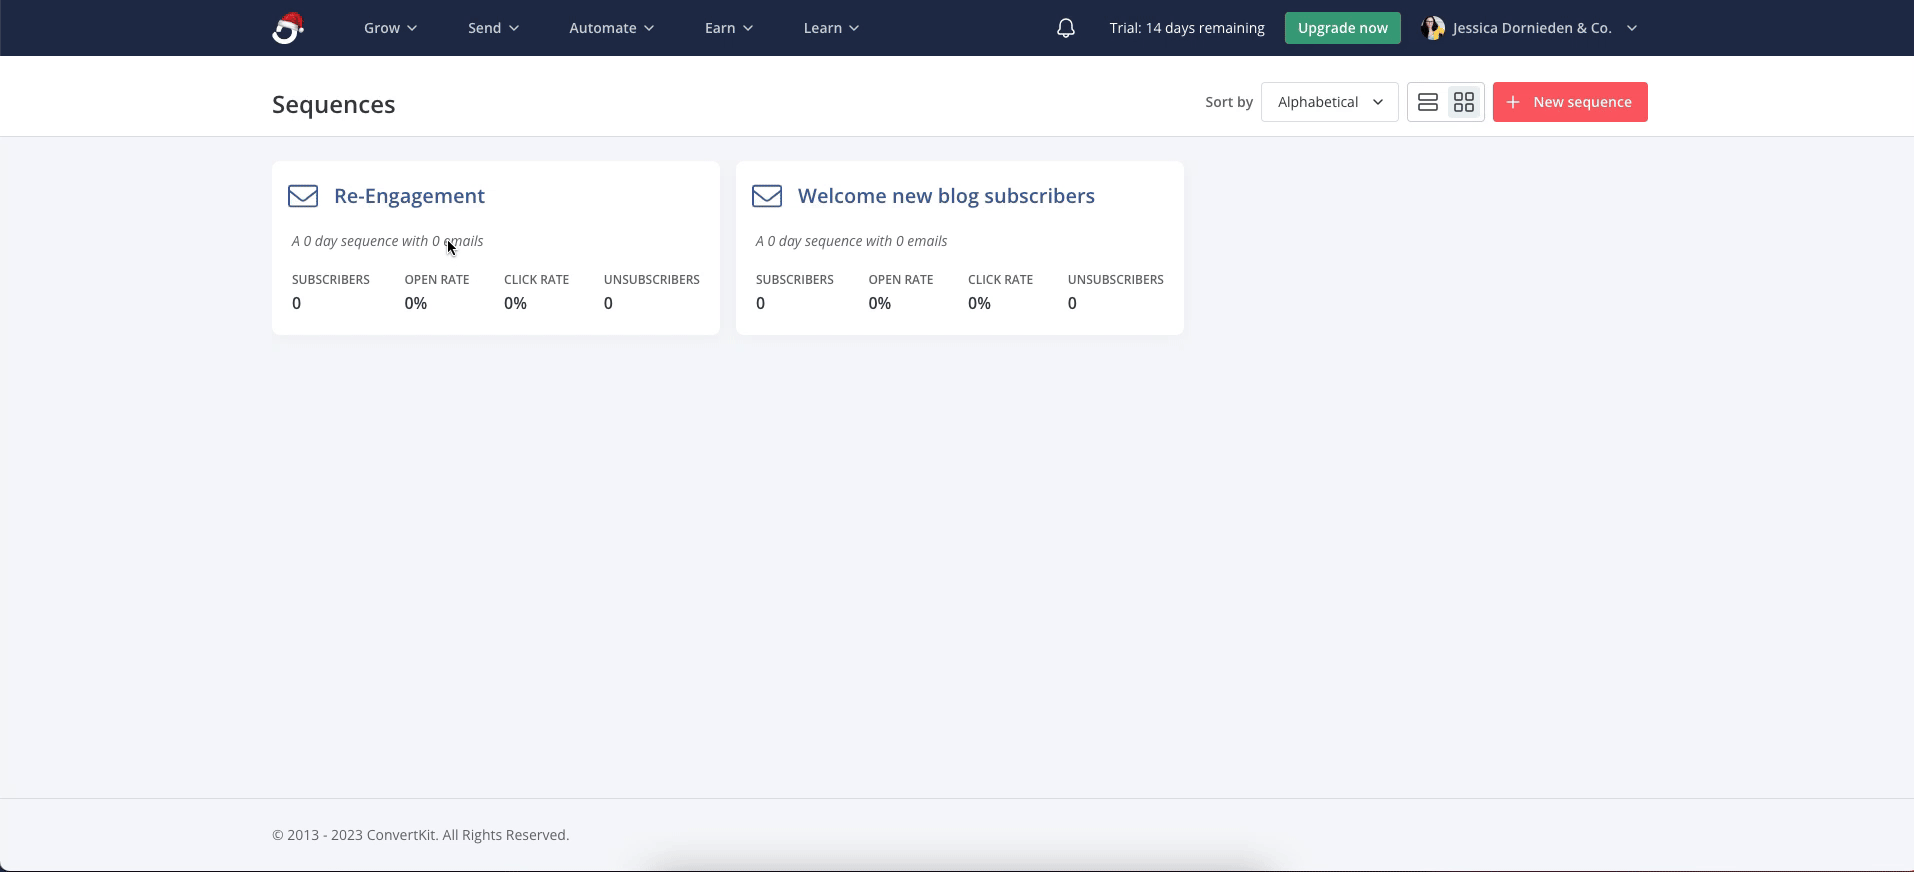Expand the Earn menu
The image size is (1914, 872).
pyautogui.click(x=729, y=28)
